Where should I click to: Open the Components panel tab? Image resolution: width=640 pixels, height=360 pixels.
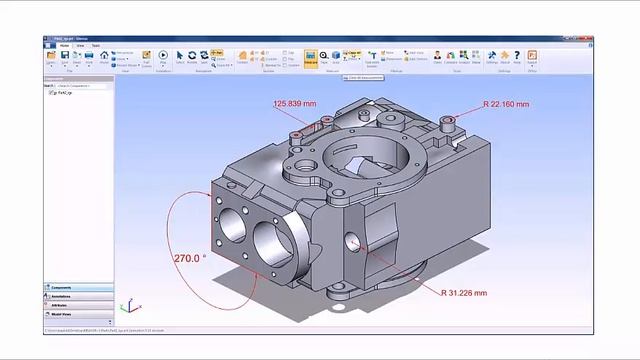pyautogui.click(x=79, y=287)
